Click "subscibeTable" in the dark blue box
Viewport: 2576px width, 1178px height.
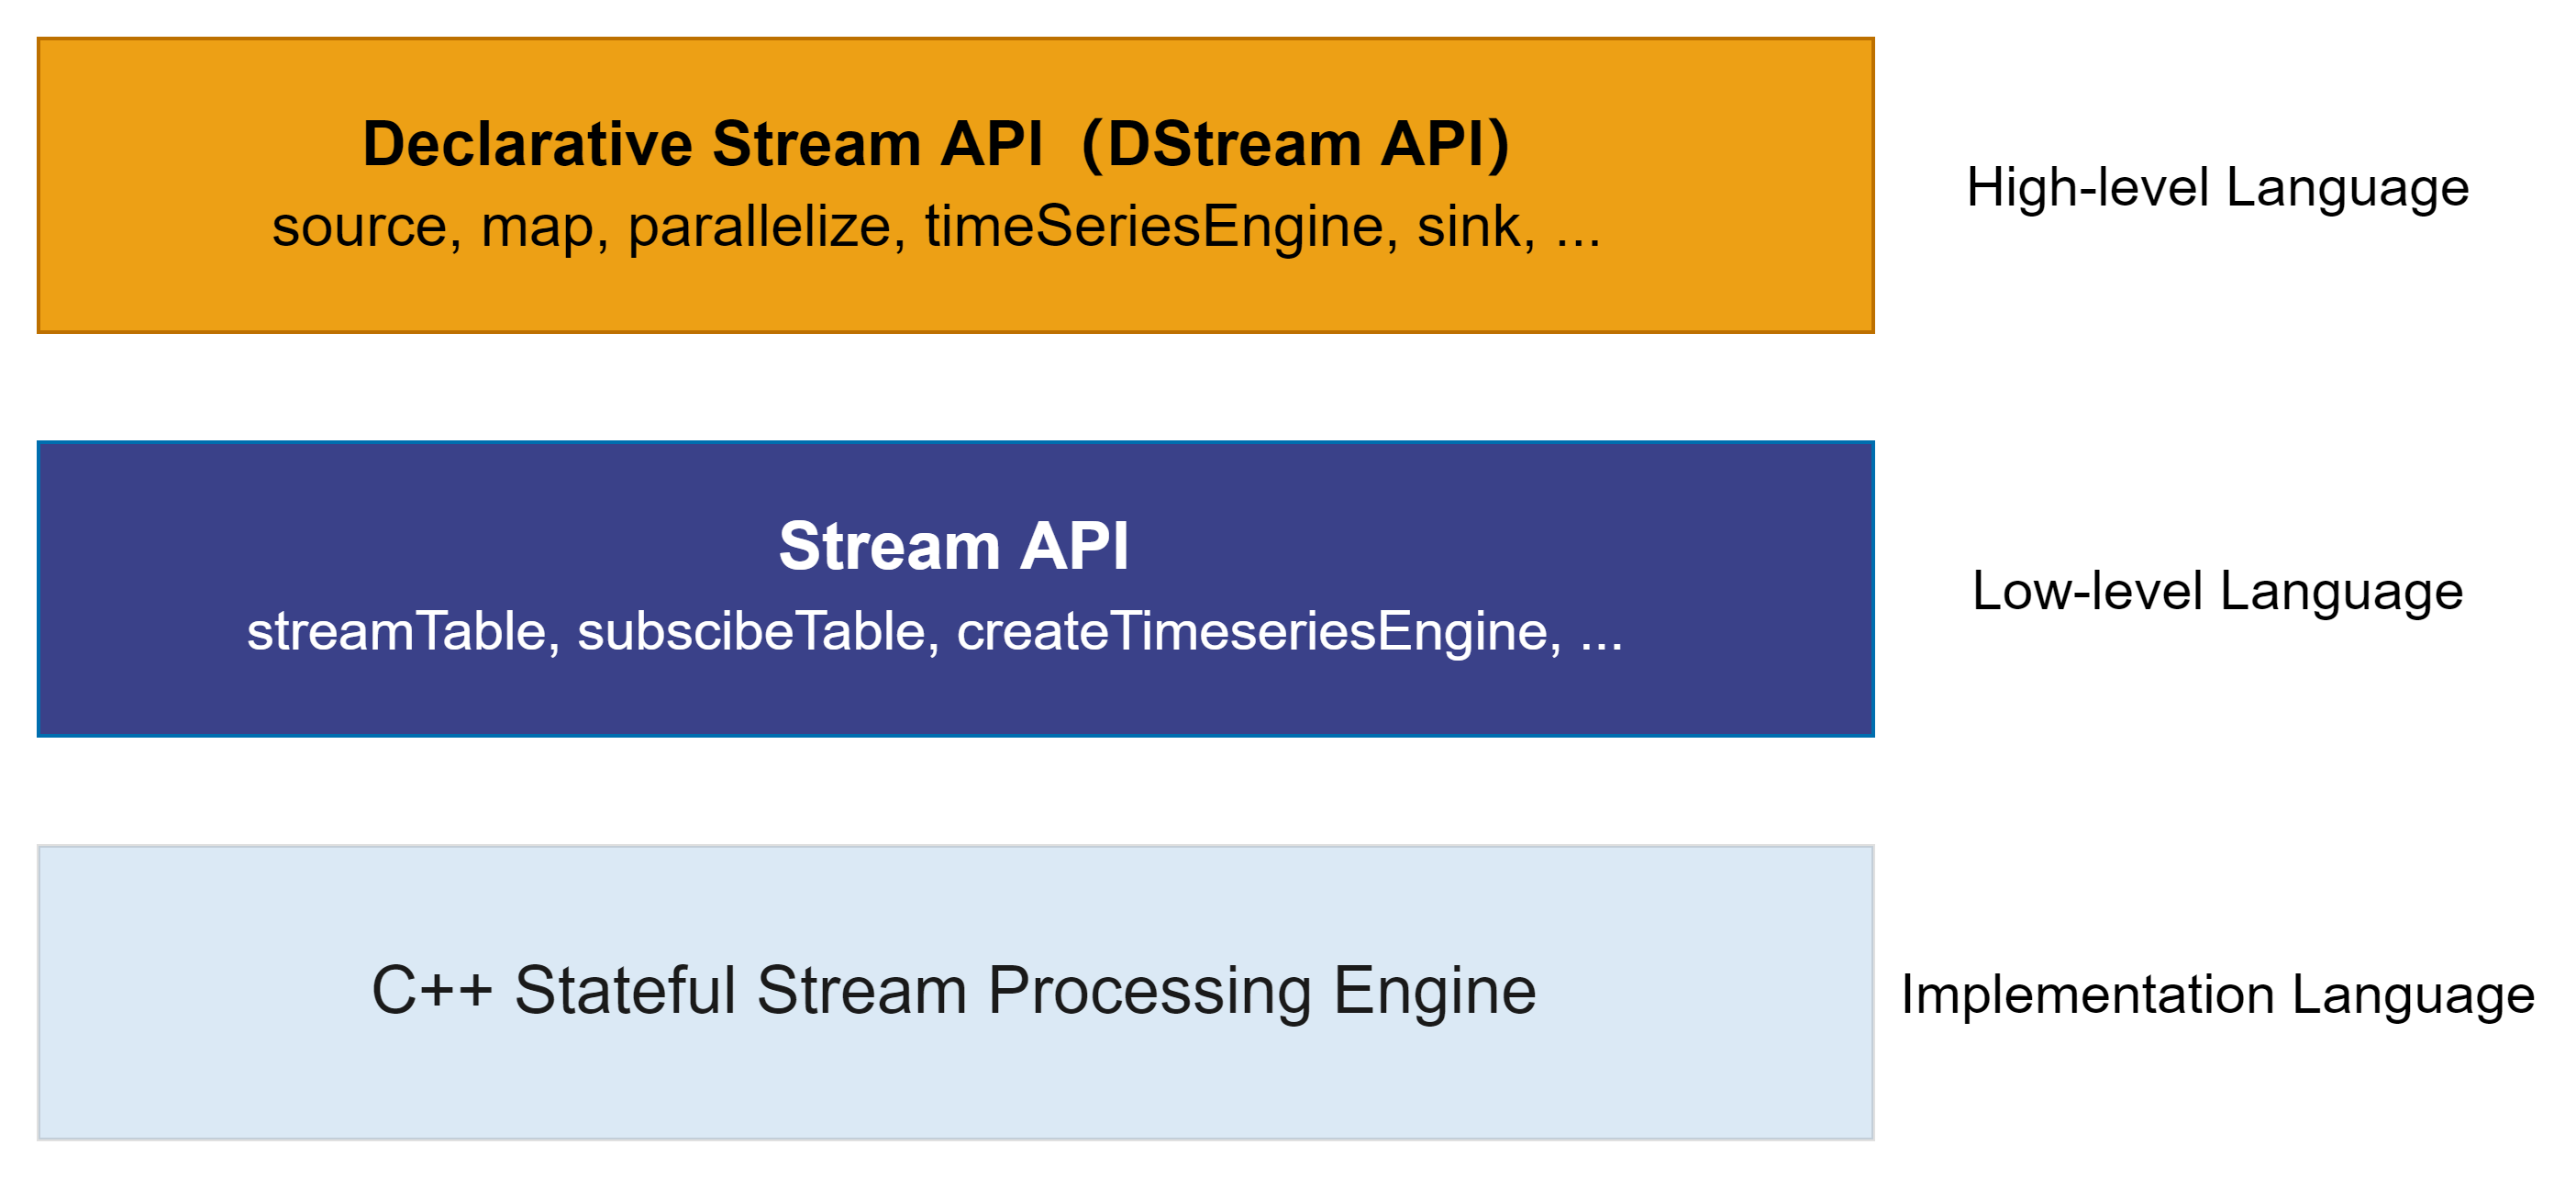[751, 632]
